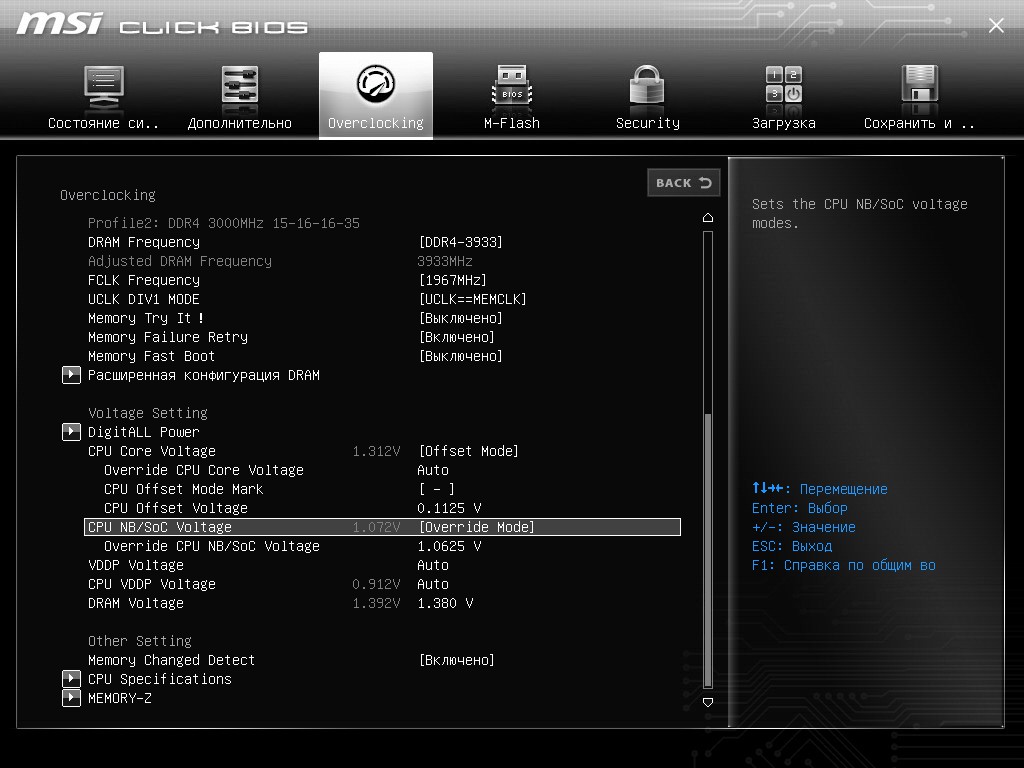The height and width of the screenshot is (768, 1024).
Task: Open CPU Core Voltage [Offset Mode] selector
Action: [468, 451]
